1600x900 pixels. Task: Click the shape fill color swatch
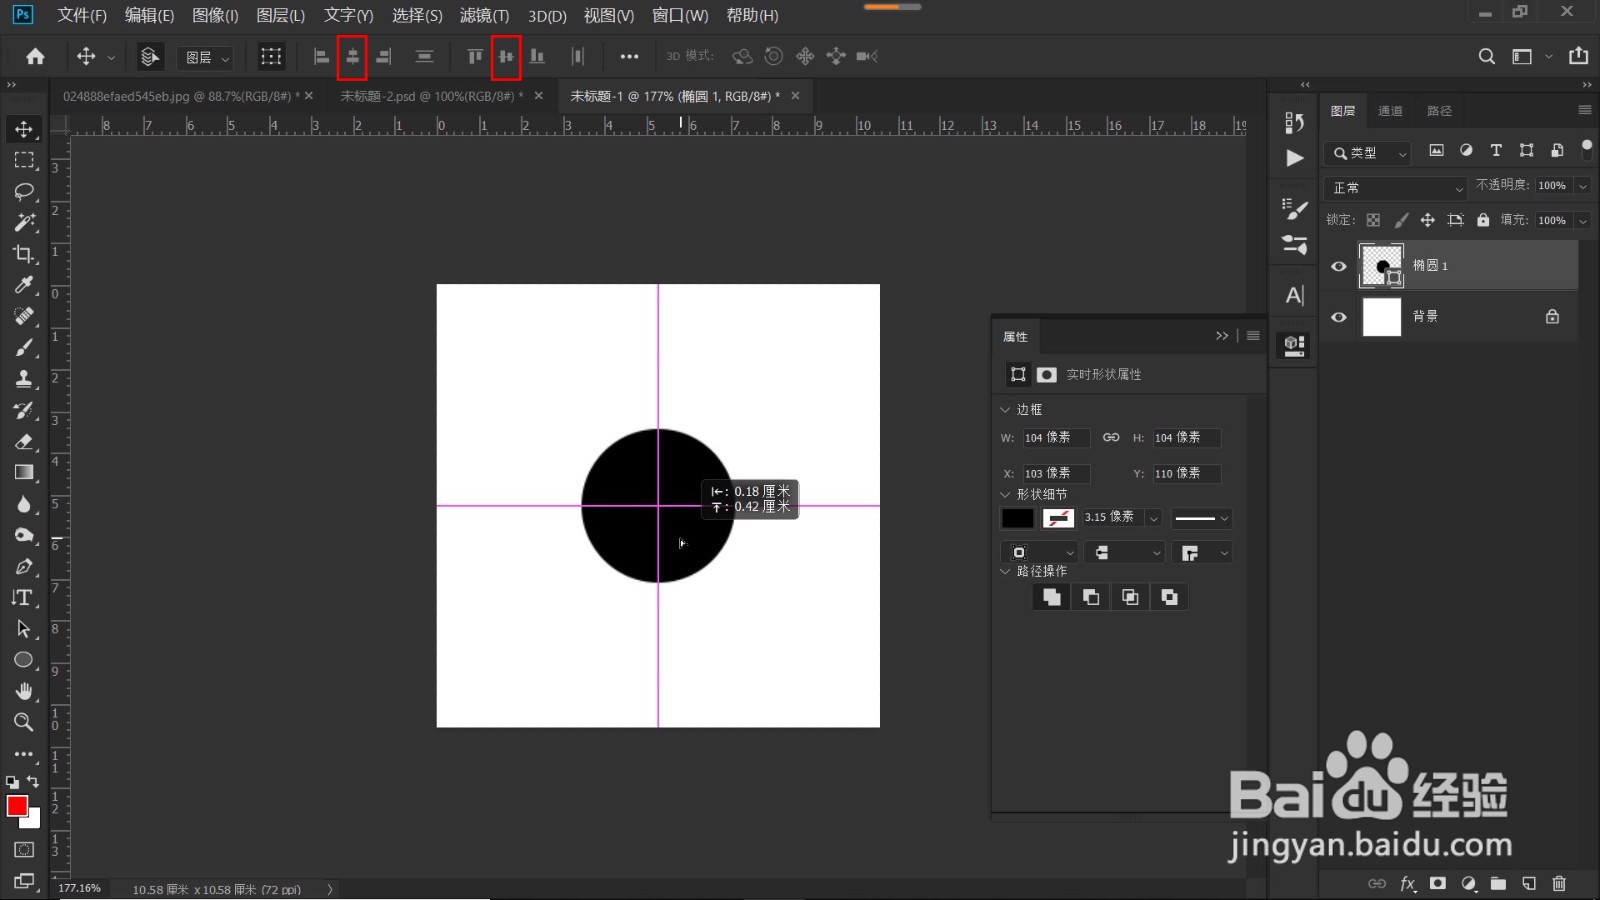pos(1017,518)
